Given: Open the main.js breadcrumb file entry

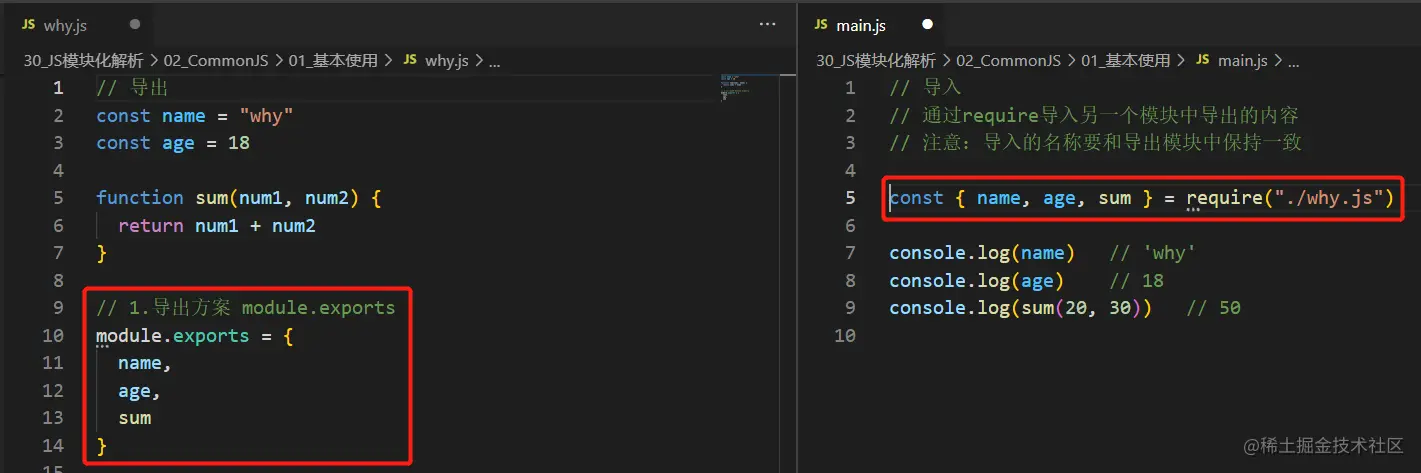Looking at the screenshot, I should coord(1243,60).
